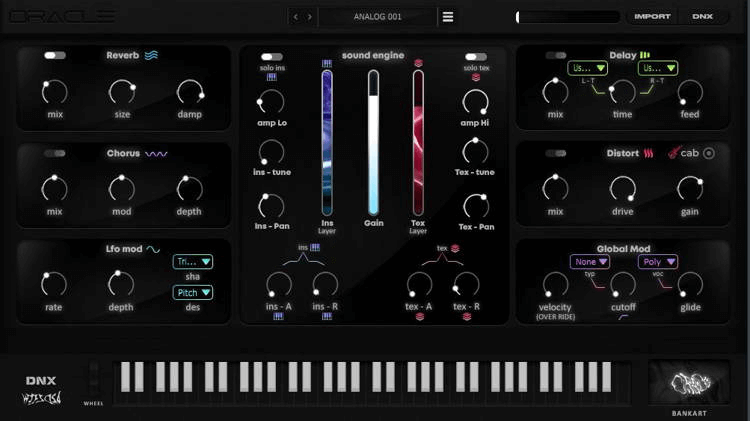The image size is (750, 421).
Task: Toggle the Reverb power switch
Action: coord(55,55)
